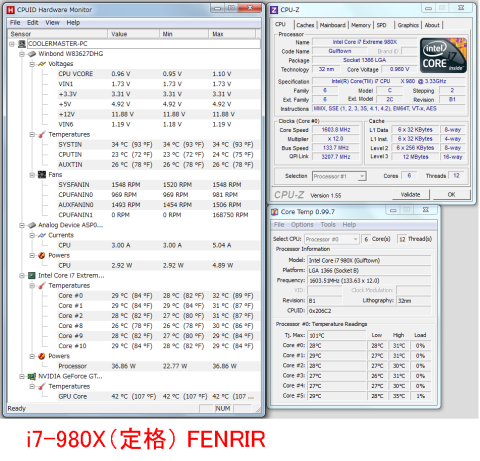Click the Voltages category icon under Winbond
480x461 pixels.
coord(42,64)
